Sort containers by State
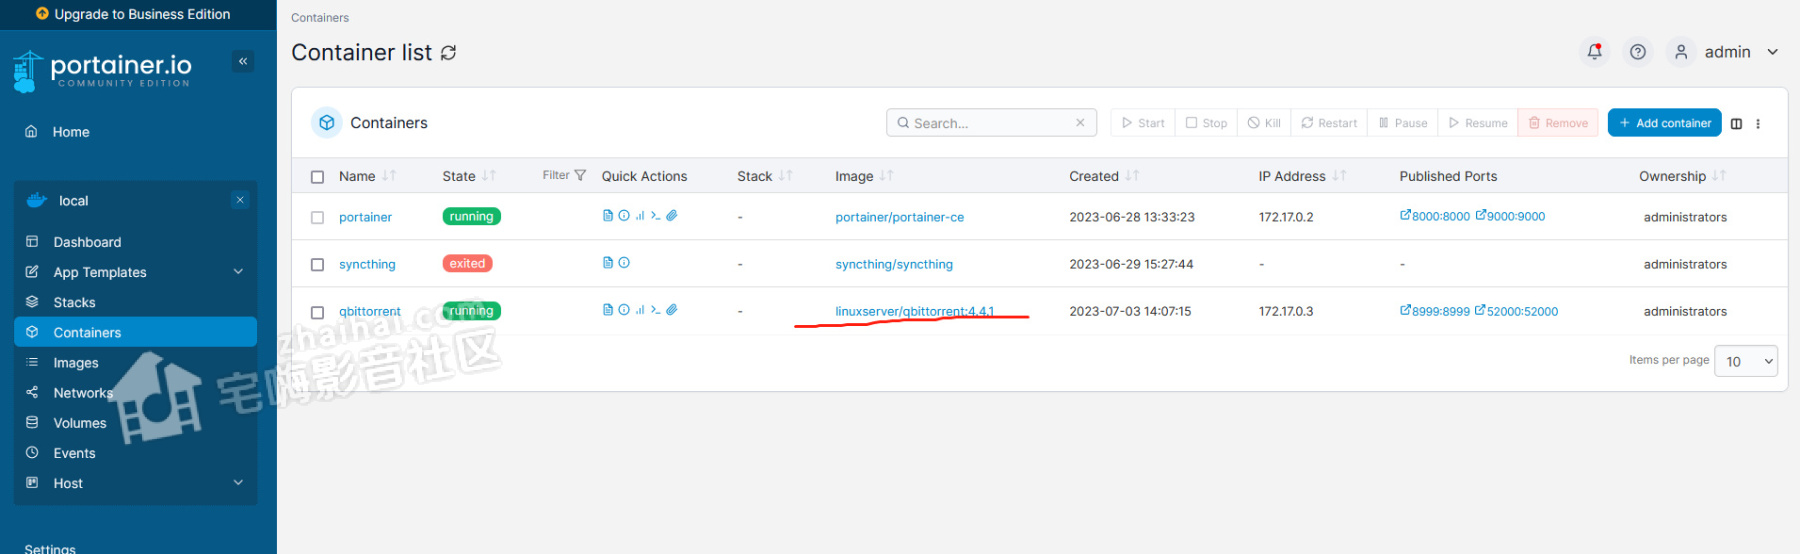 (469, 176)
